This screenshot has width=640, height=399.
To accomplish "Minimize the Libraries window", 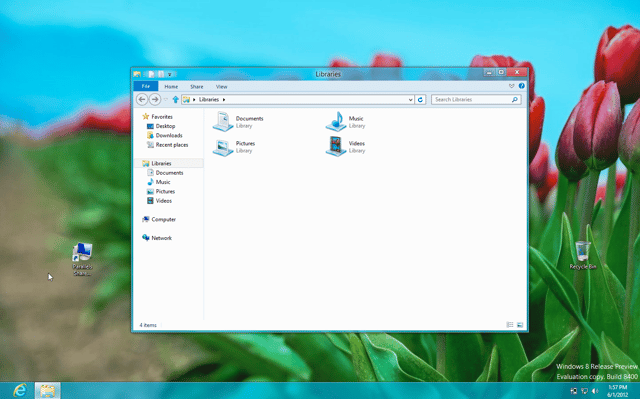I will [489, 73].
